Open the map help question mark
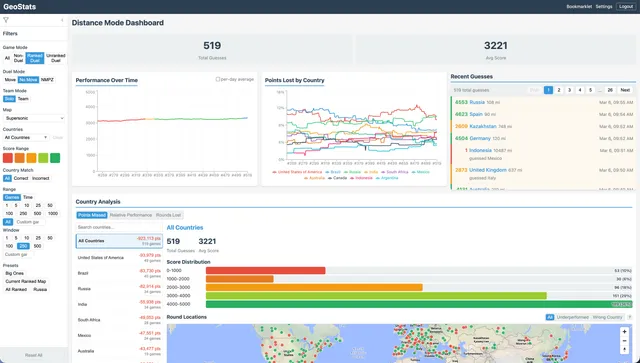 click(629, 317)
